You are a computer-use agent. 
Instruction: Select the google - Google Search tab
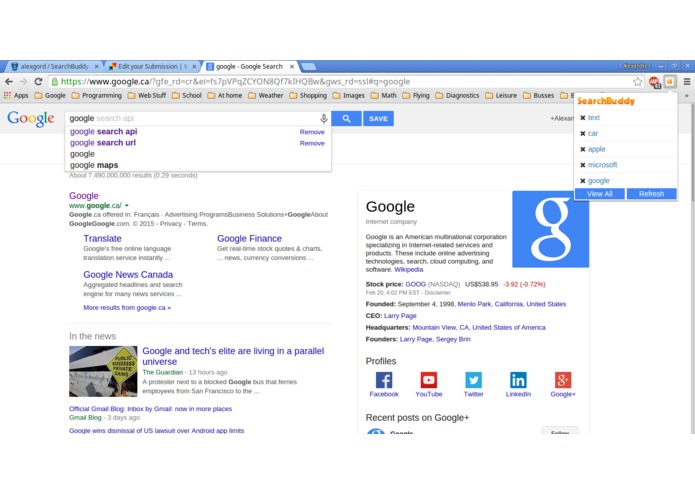(x=249, y=66)
